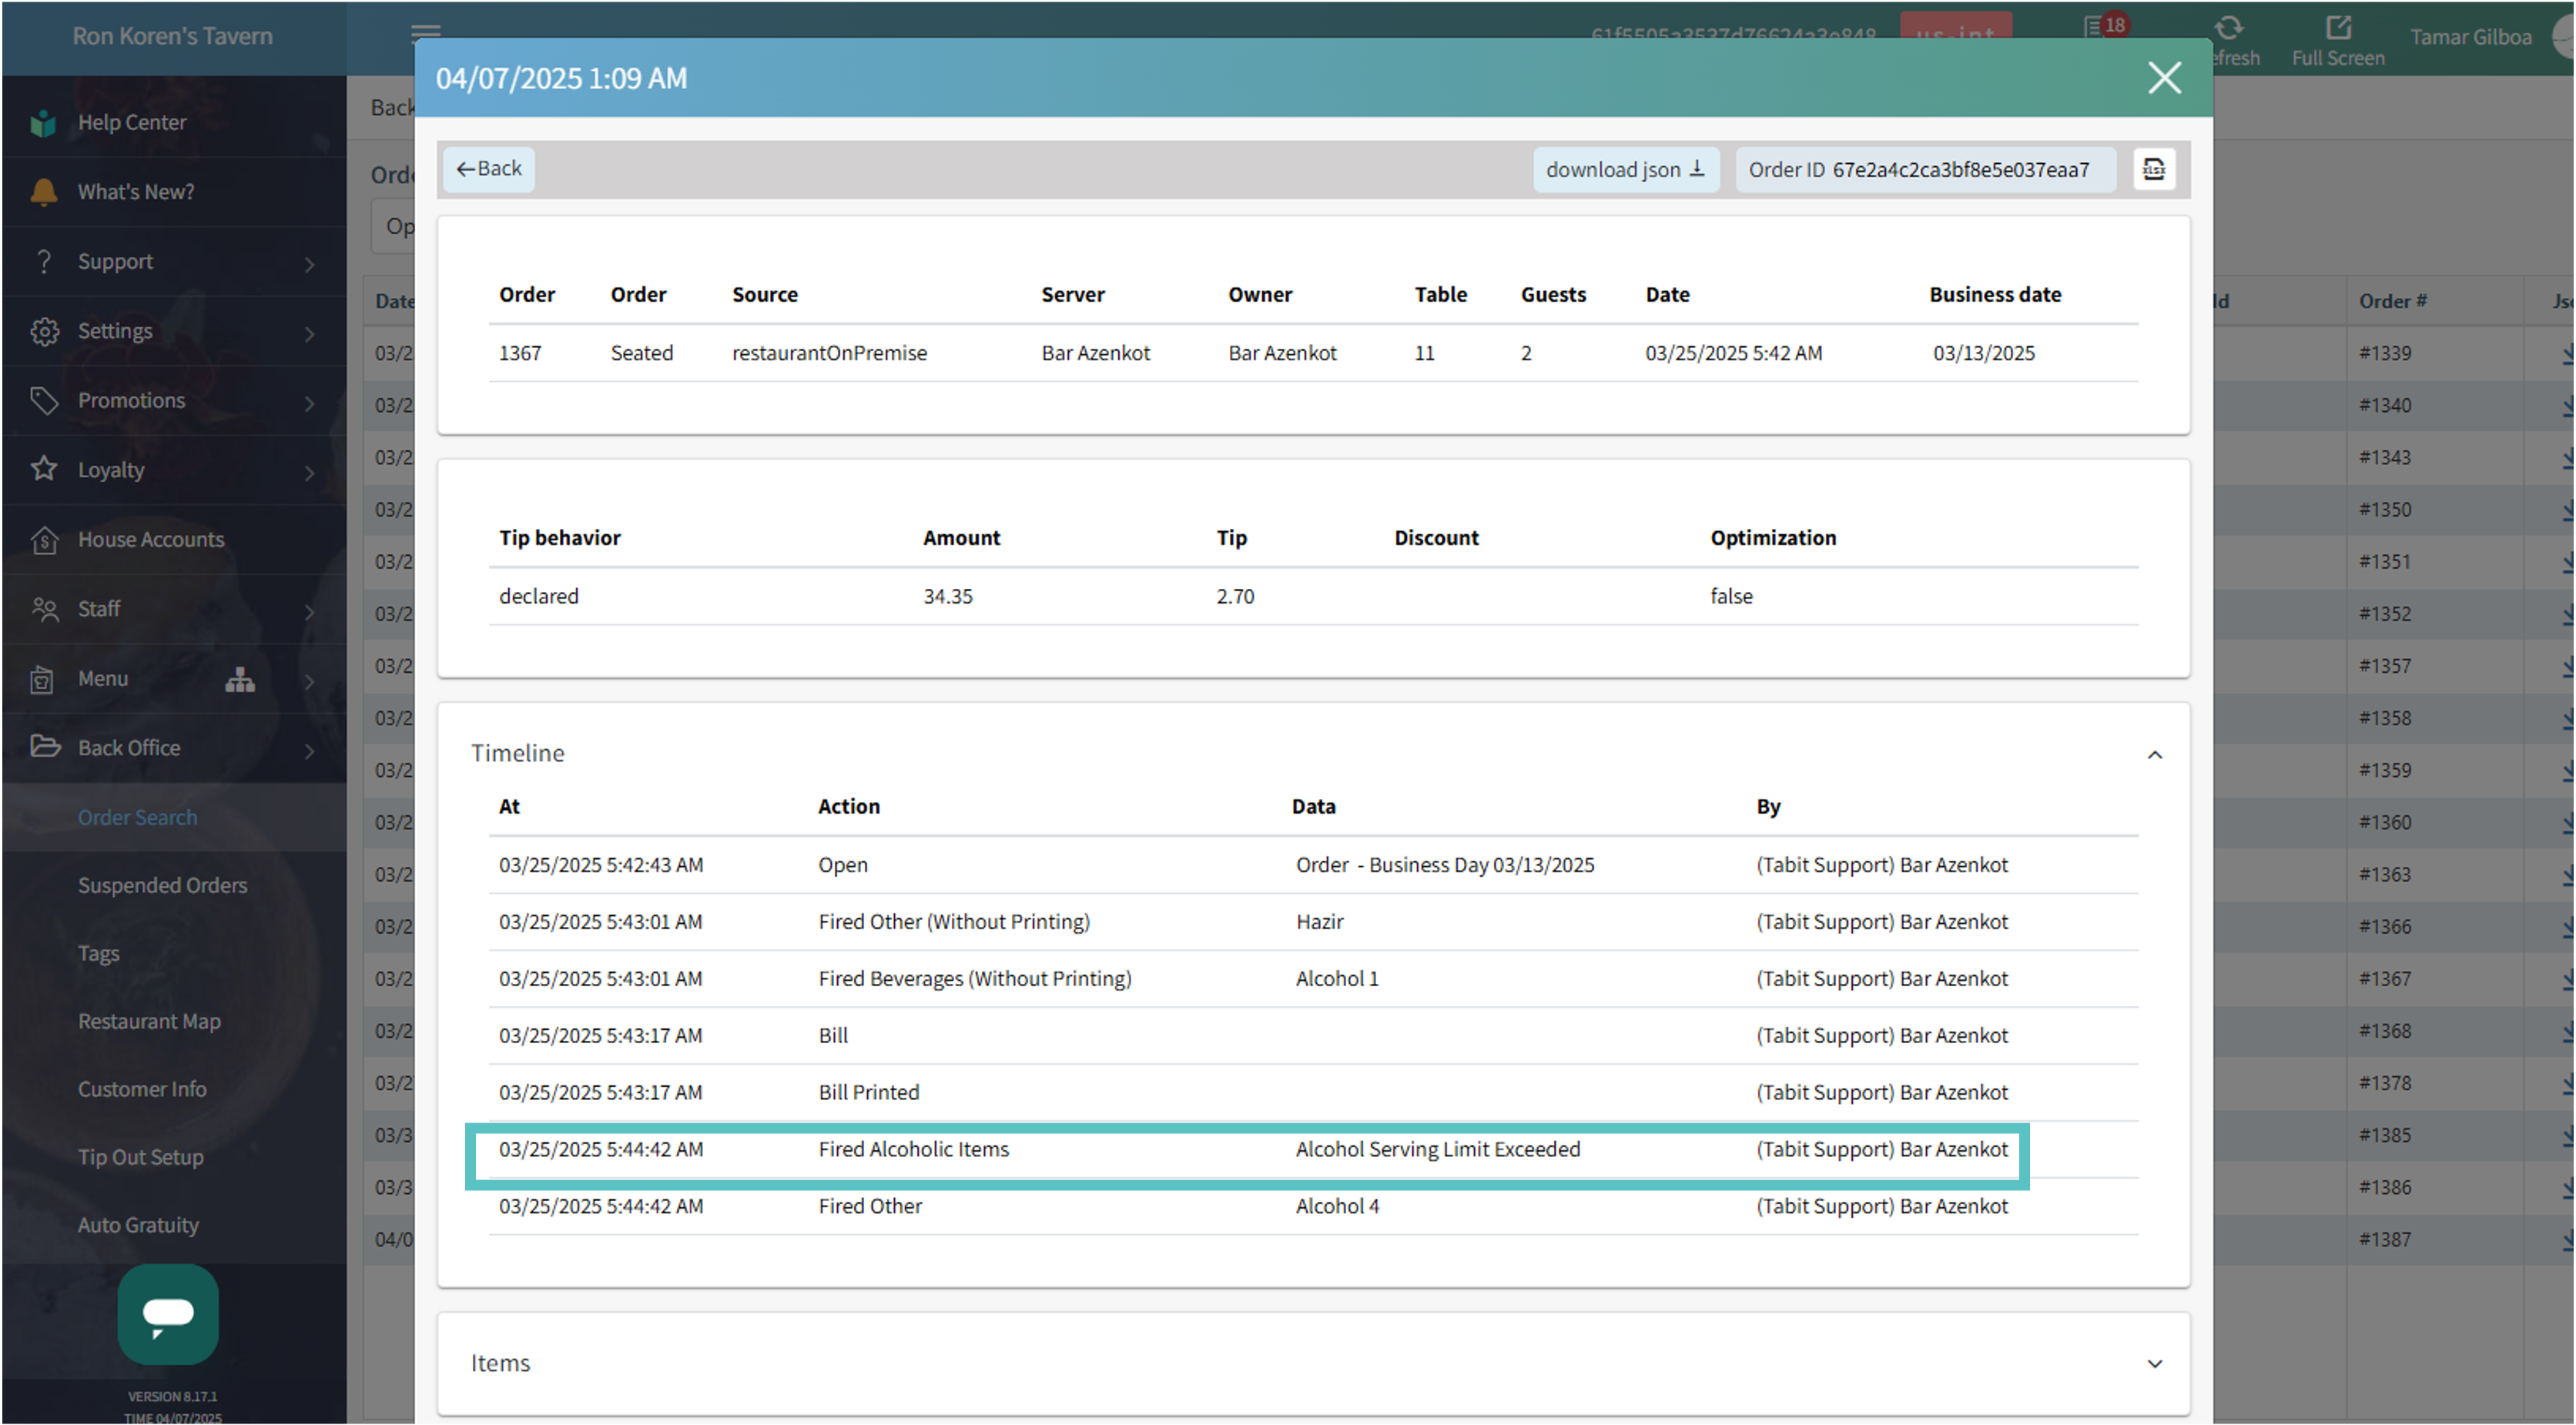
Task: Click the hamburger menu icon
Action: coord(425,31)
